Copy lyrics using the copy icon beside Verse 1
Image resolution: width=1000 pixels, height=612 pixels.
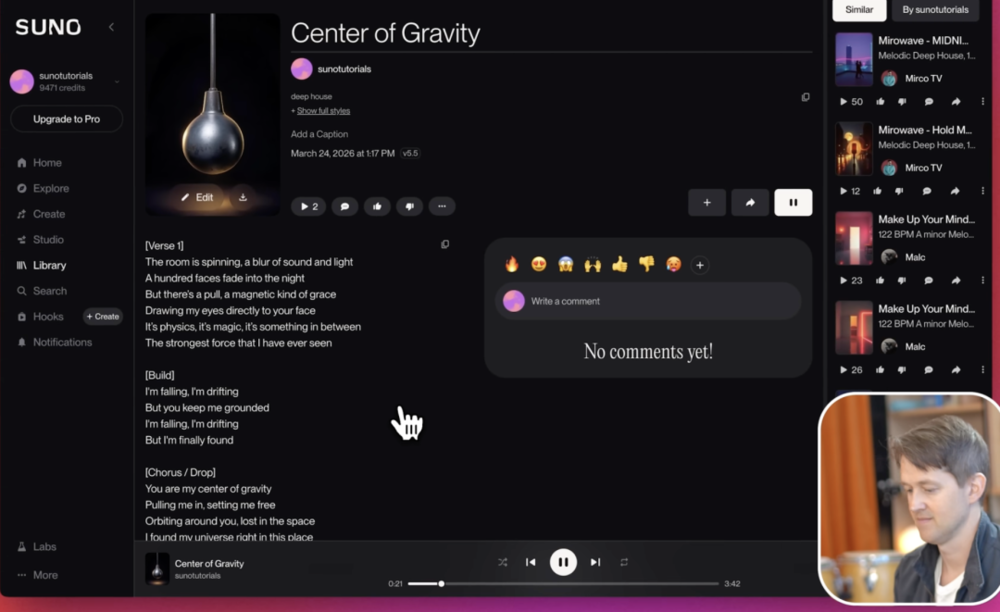click(x=445, y=244)
